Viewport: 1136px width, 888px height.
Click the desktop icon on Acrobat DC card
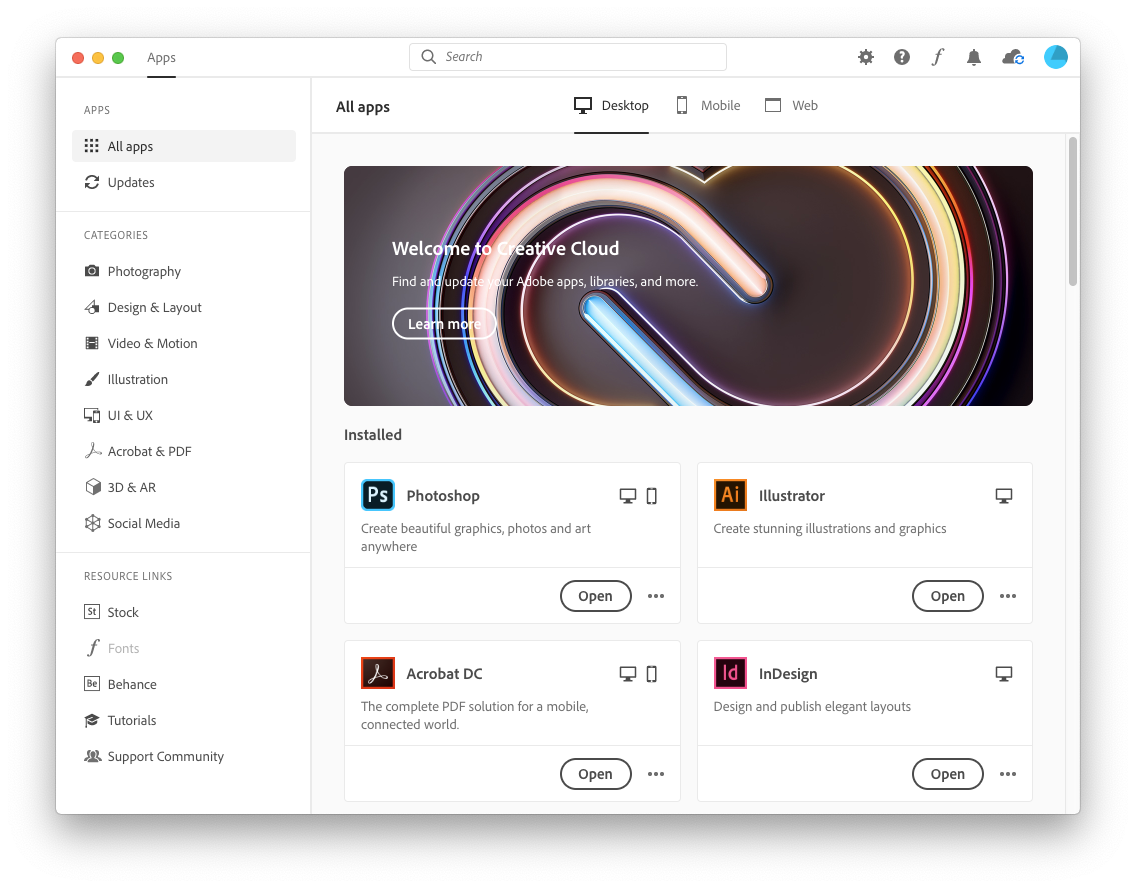pos(628,674)
